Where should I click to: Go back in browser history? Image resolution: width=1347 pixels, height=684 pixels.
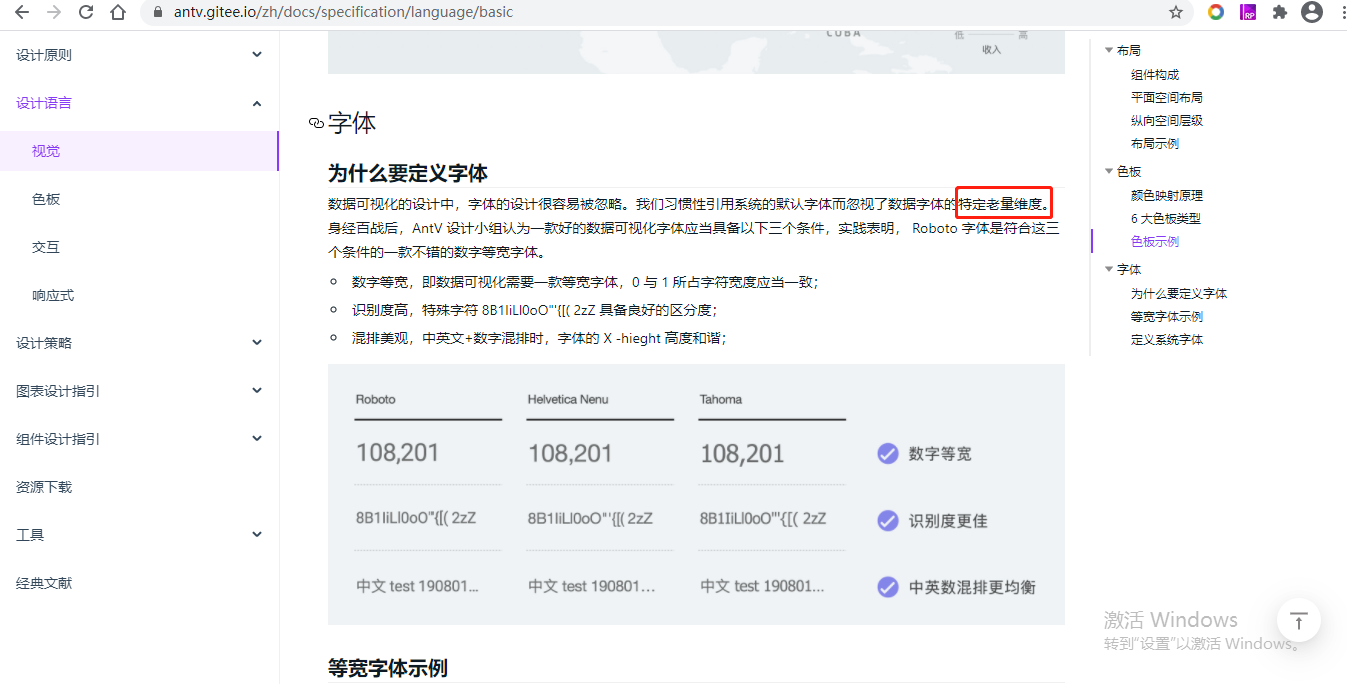point(22,12)
